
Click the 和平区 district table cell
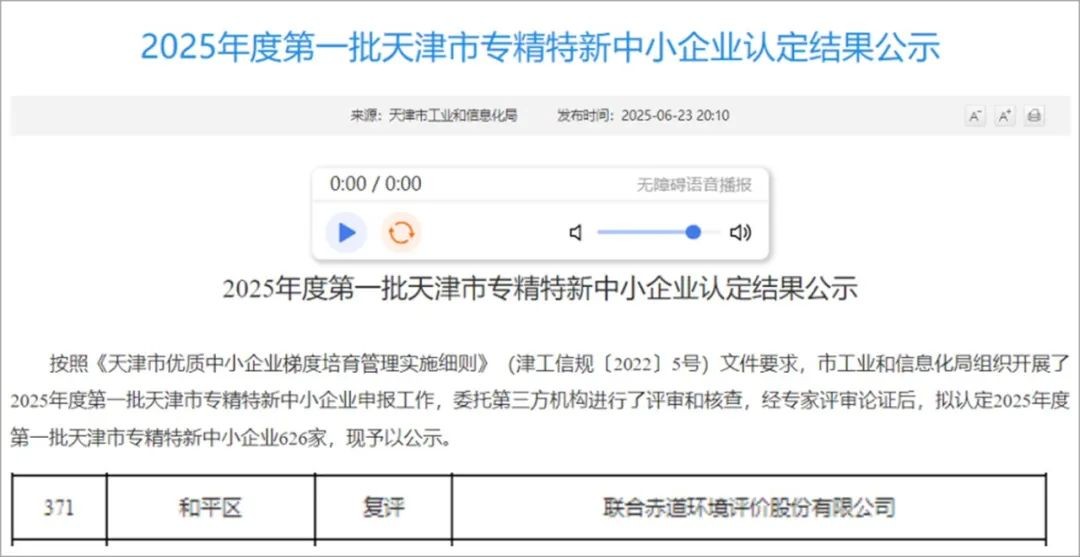pyautogui.click(x=210, y=507)
